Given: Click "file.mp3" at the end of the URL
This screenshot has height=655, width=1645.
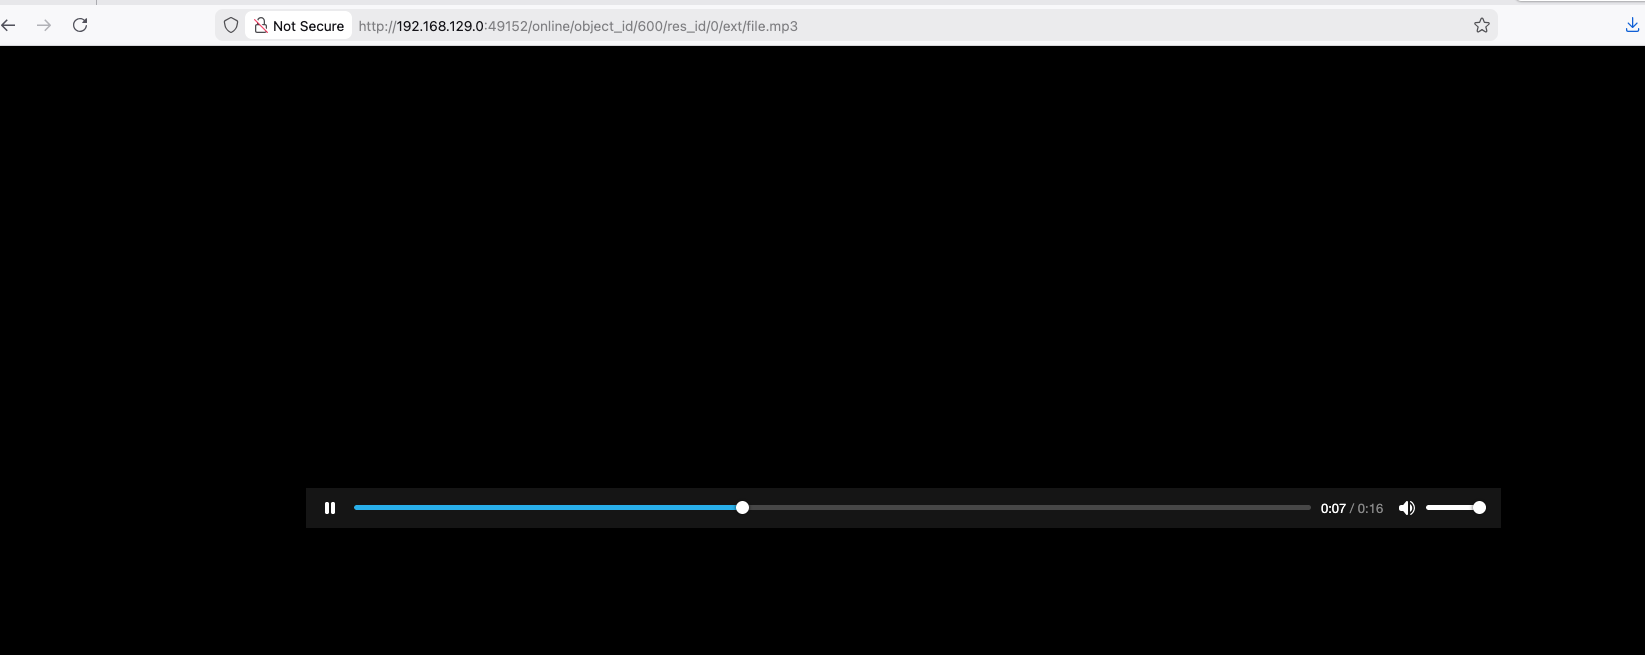Looking at the screenshot, I should (771, 26).
